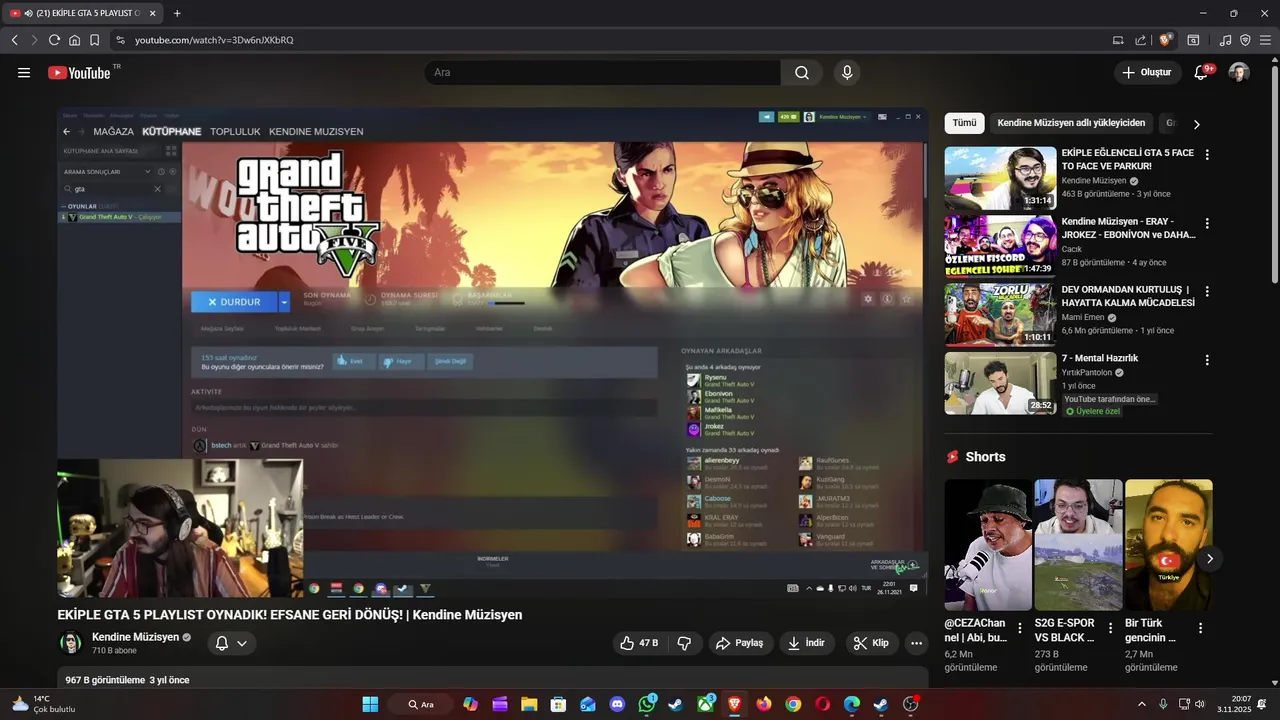Open WhatsApp from the taskbar
This screenshot has width=1280, height=720.
pyautogui.click(x=647, y=704)
